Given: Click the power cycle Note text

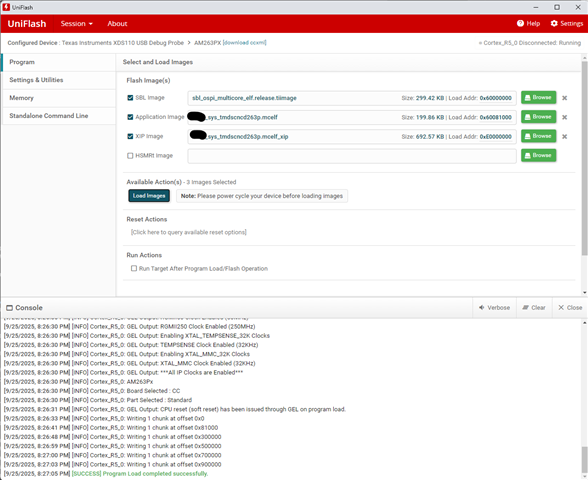Looking at the screenshot, I should point(262,196).
